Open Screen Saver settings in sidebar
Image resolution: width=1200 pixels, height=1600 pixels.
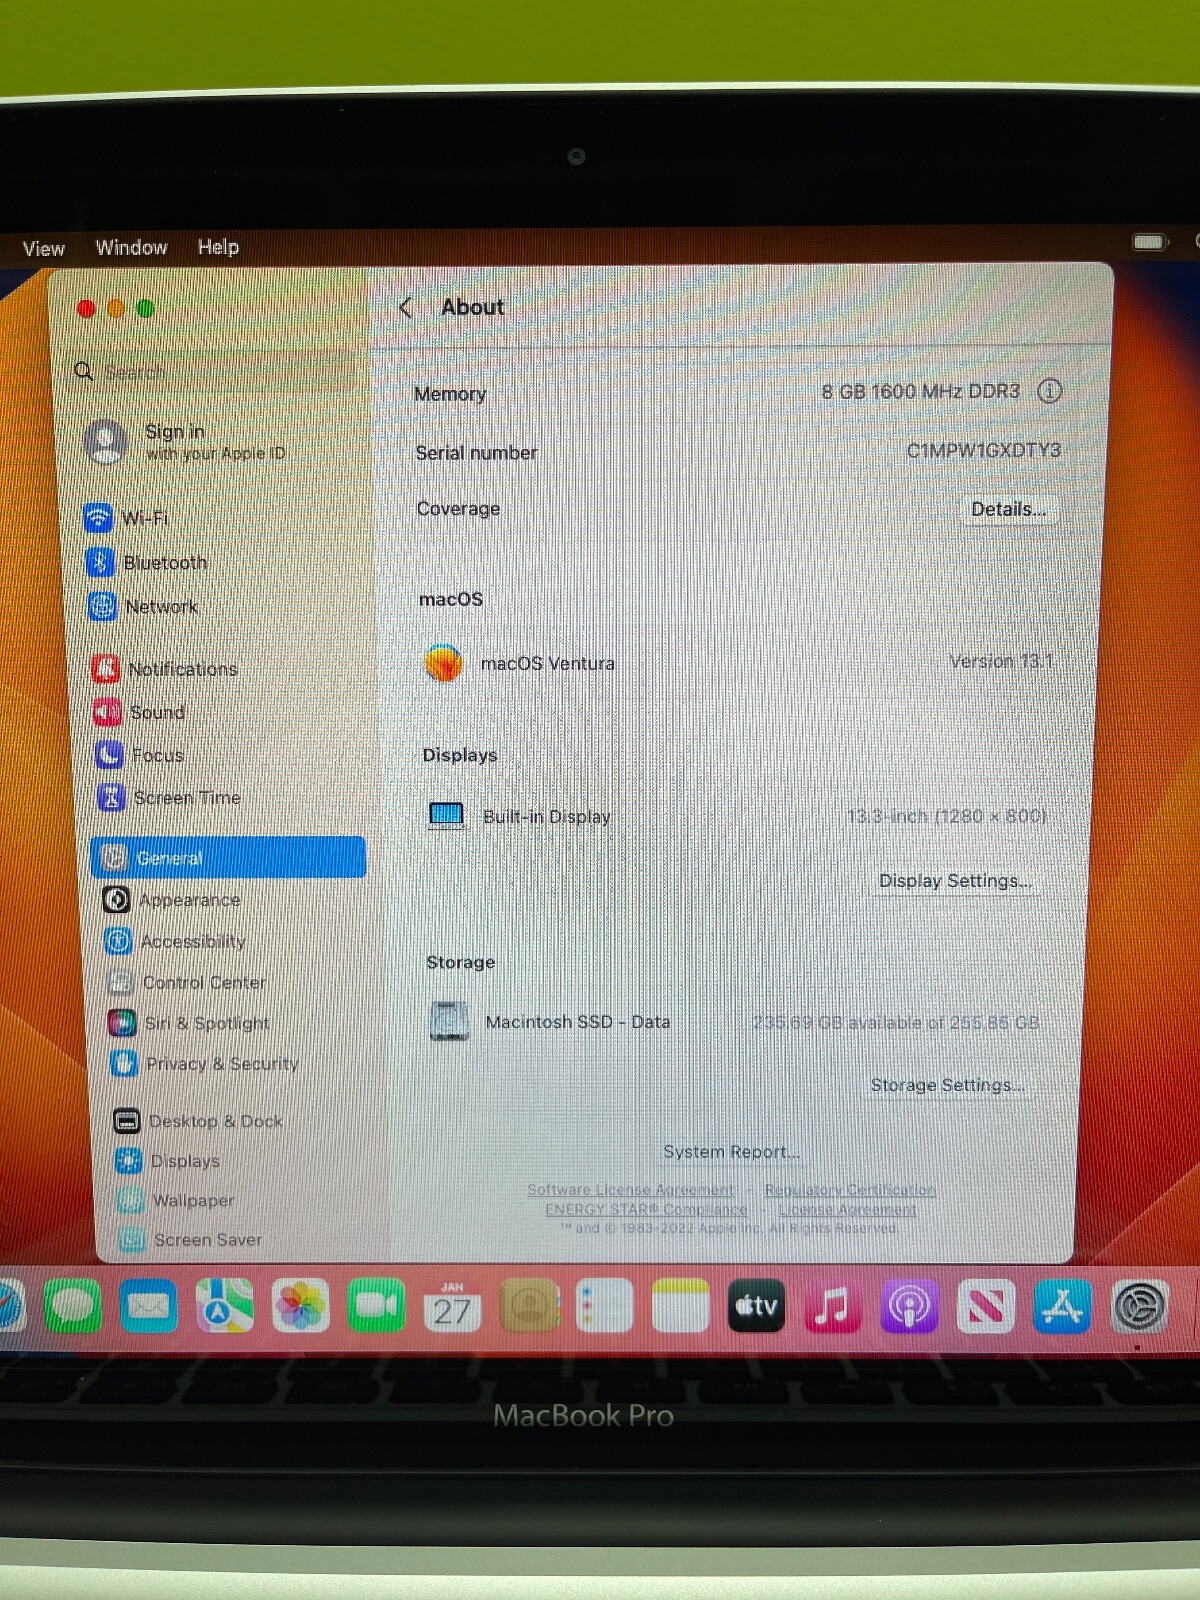click(191, 1239)
